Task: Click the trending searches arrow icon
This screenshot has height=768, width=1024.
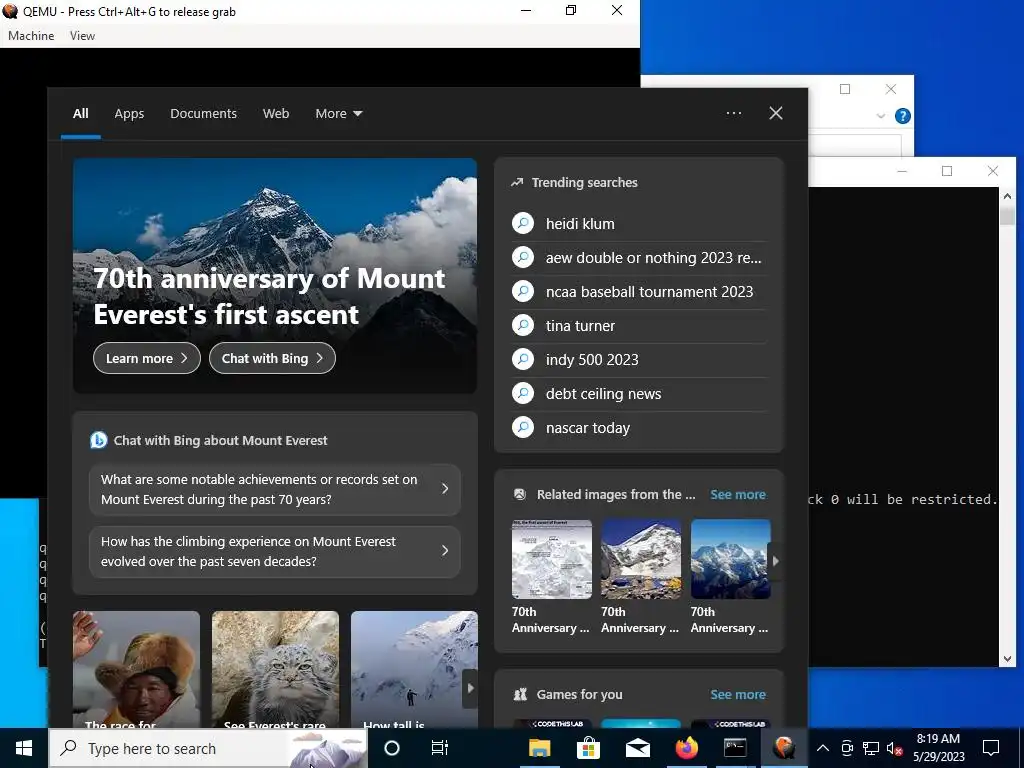Action: click(x=517, y=182)
